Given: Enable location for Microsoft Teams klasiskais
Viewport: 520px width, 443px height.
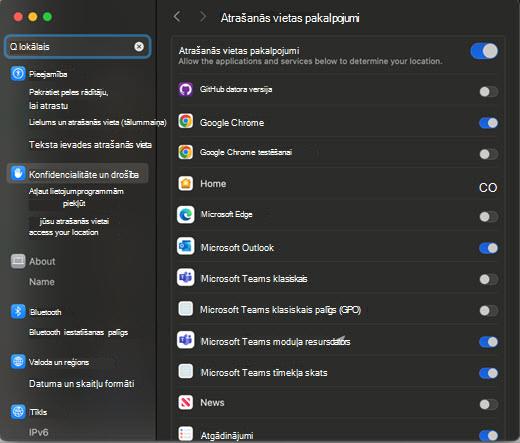Looking at the screenshot, I should (x=489, y=279).
